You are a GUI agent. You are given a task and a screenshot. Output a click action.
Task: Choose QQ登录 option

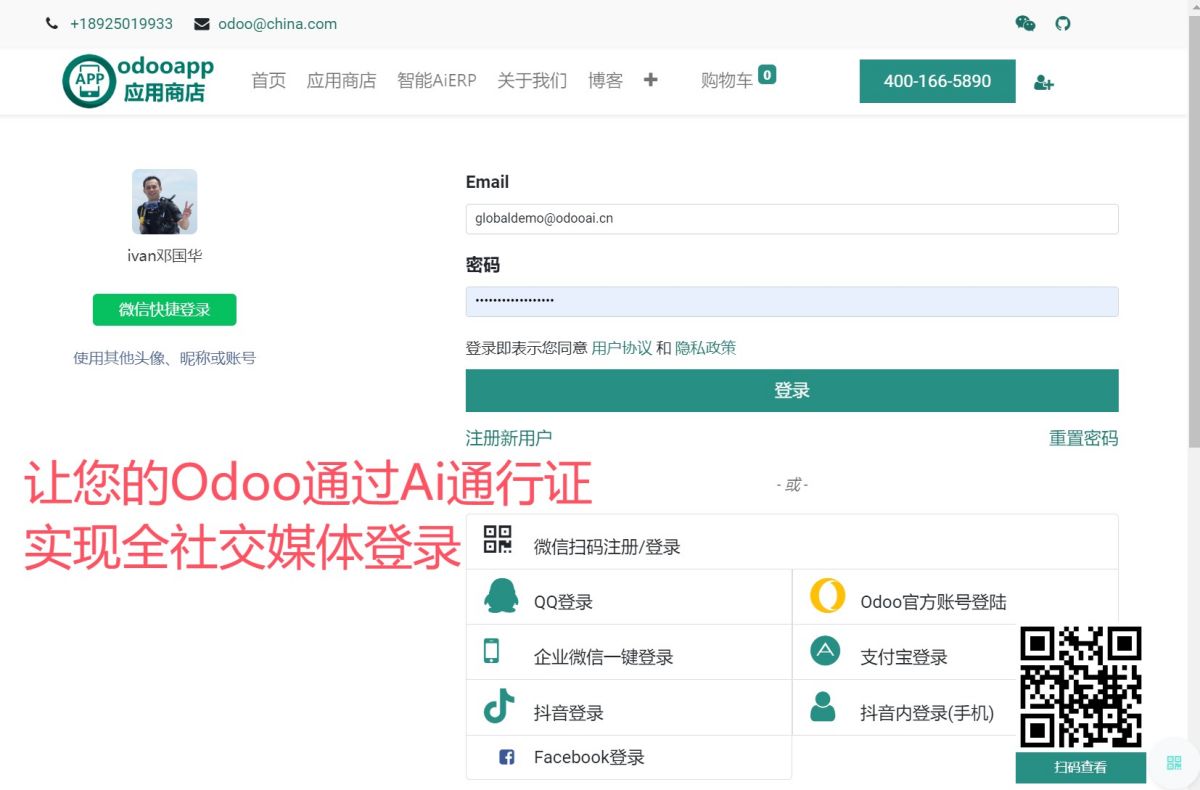629,597
